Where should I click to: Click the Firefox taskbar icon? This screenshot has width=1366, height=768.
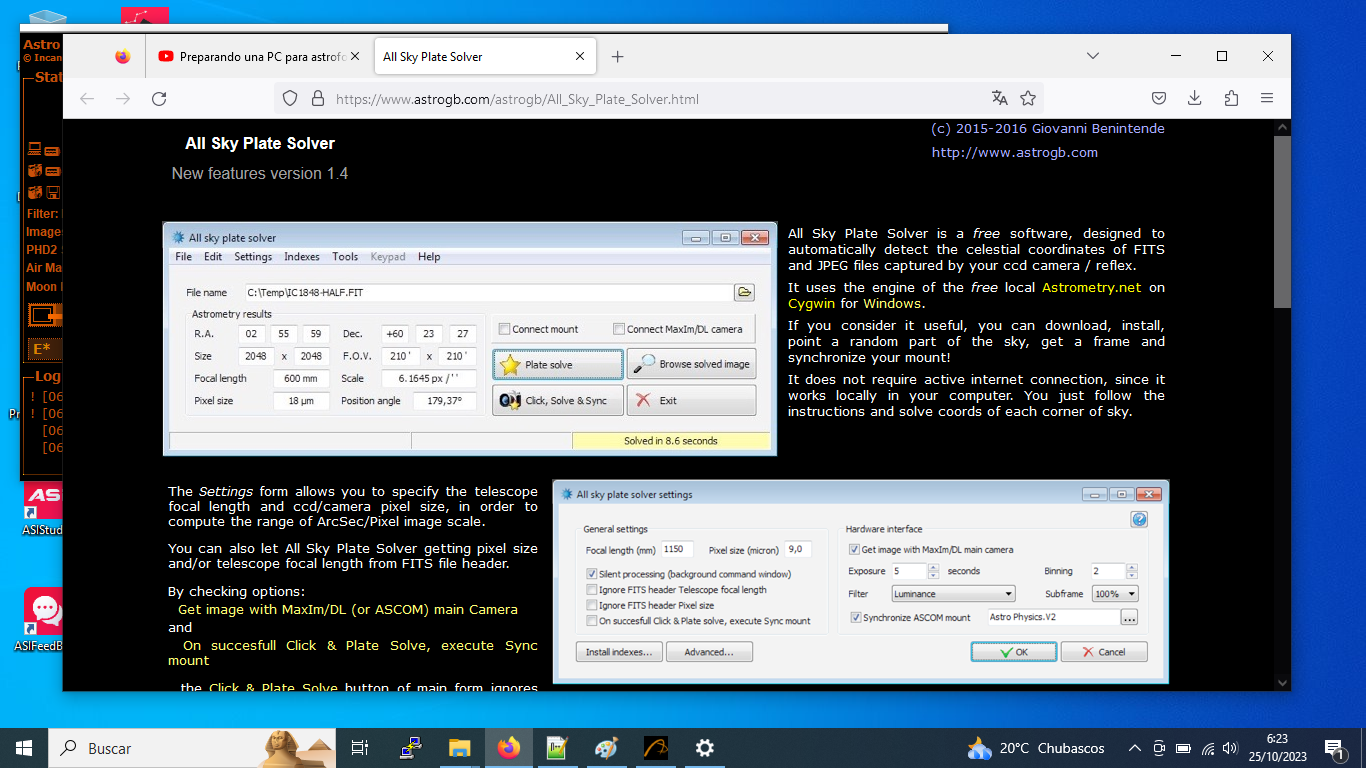click(x=508, y=748)
